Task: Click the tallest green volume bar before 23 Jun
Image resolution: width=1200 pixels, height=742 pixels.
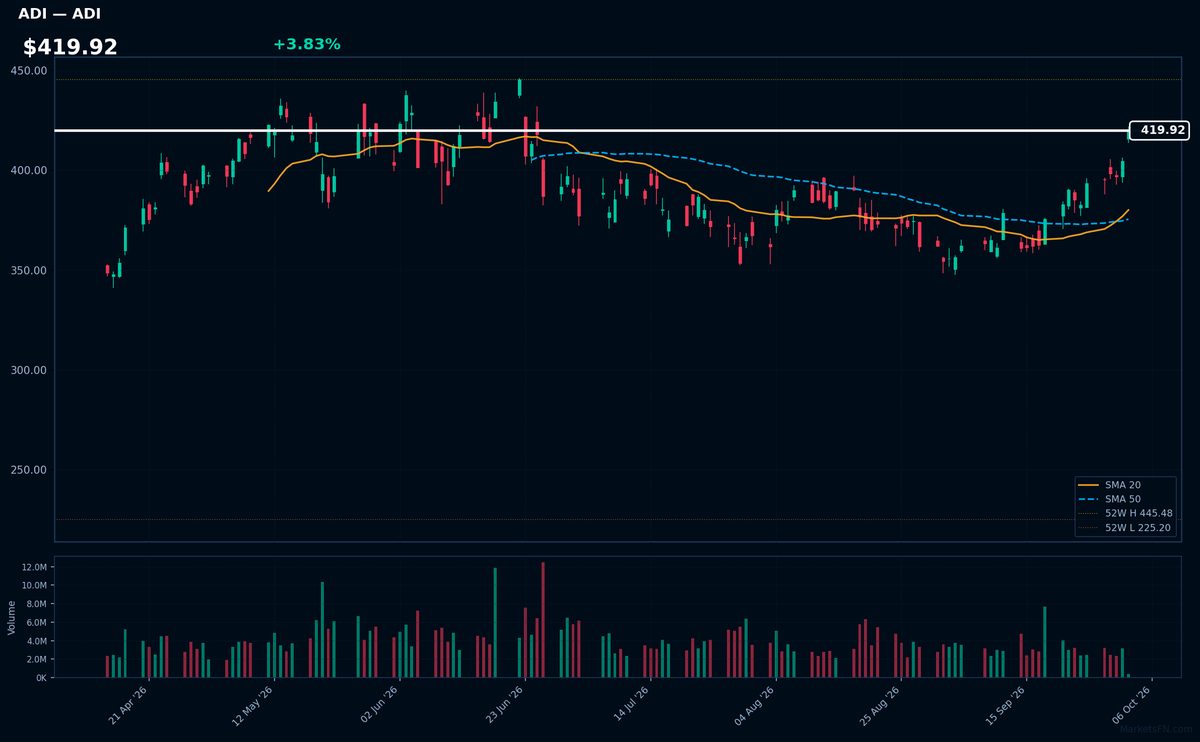Action: (495, 623)
